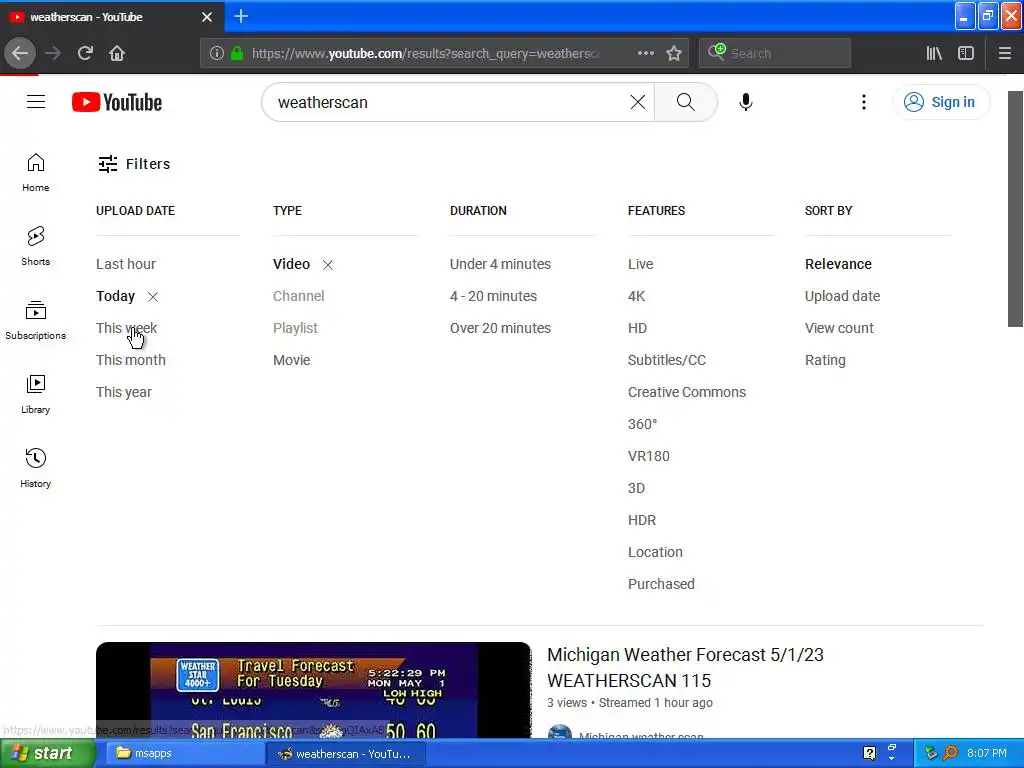The image size is (1024, 768).
Task: Focus the browser URL address bar
Action: [424, 53]
